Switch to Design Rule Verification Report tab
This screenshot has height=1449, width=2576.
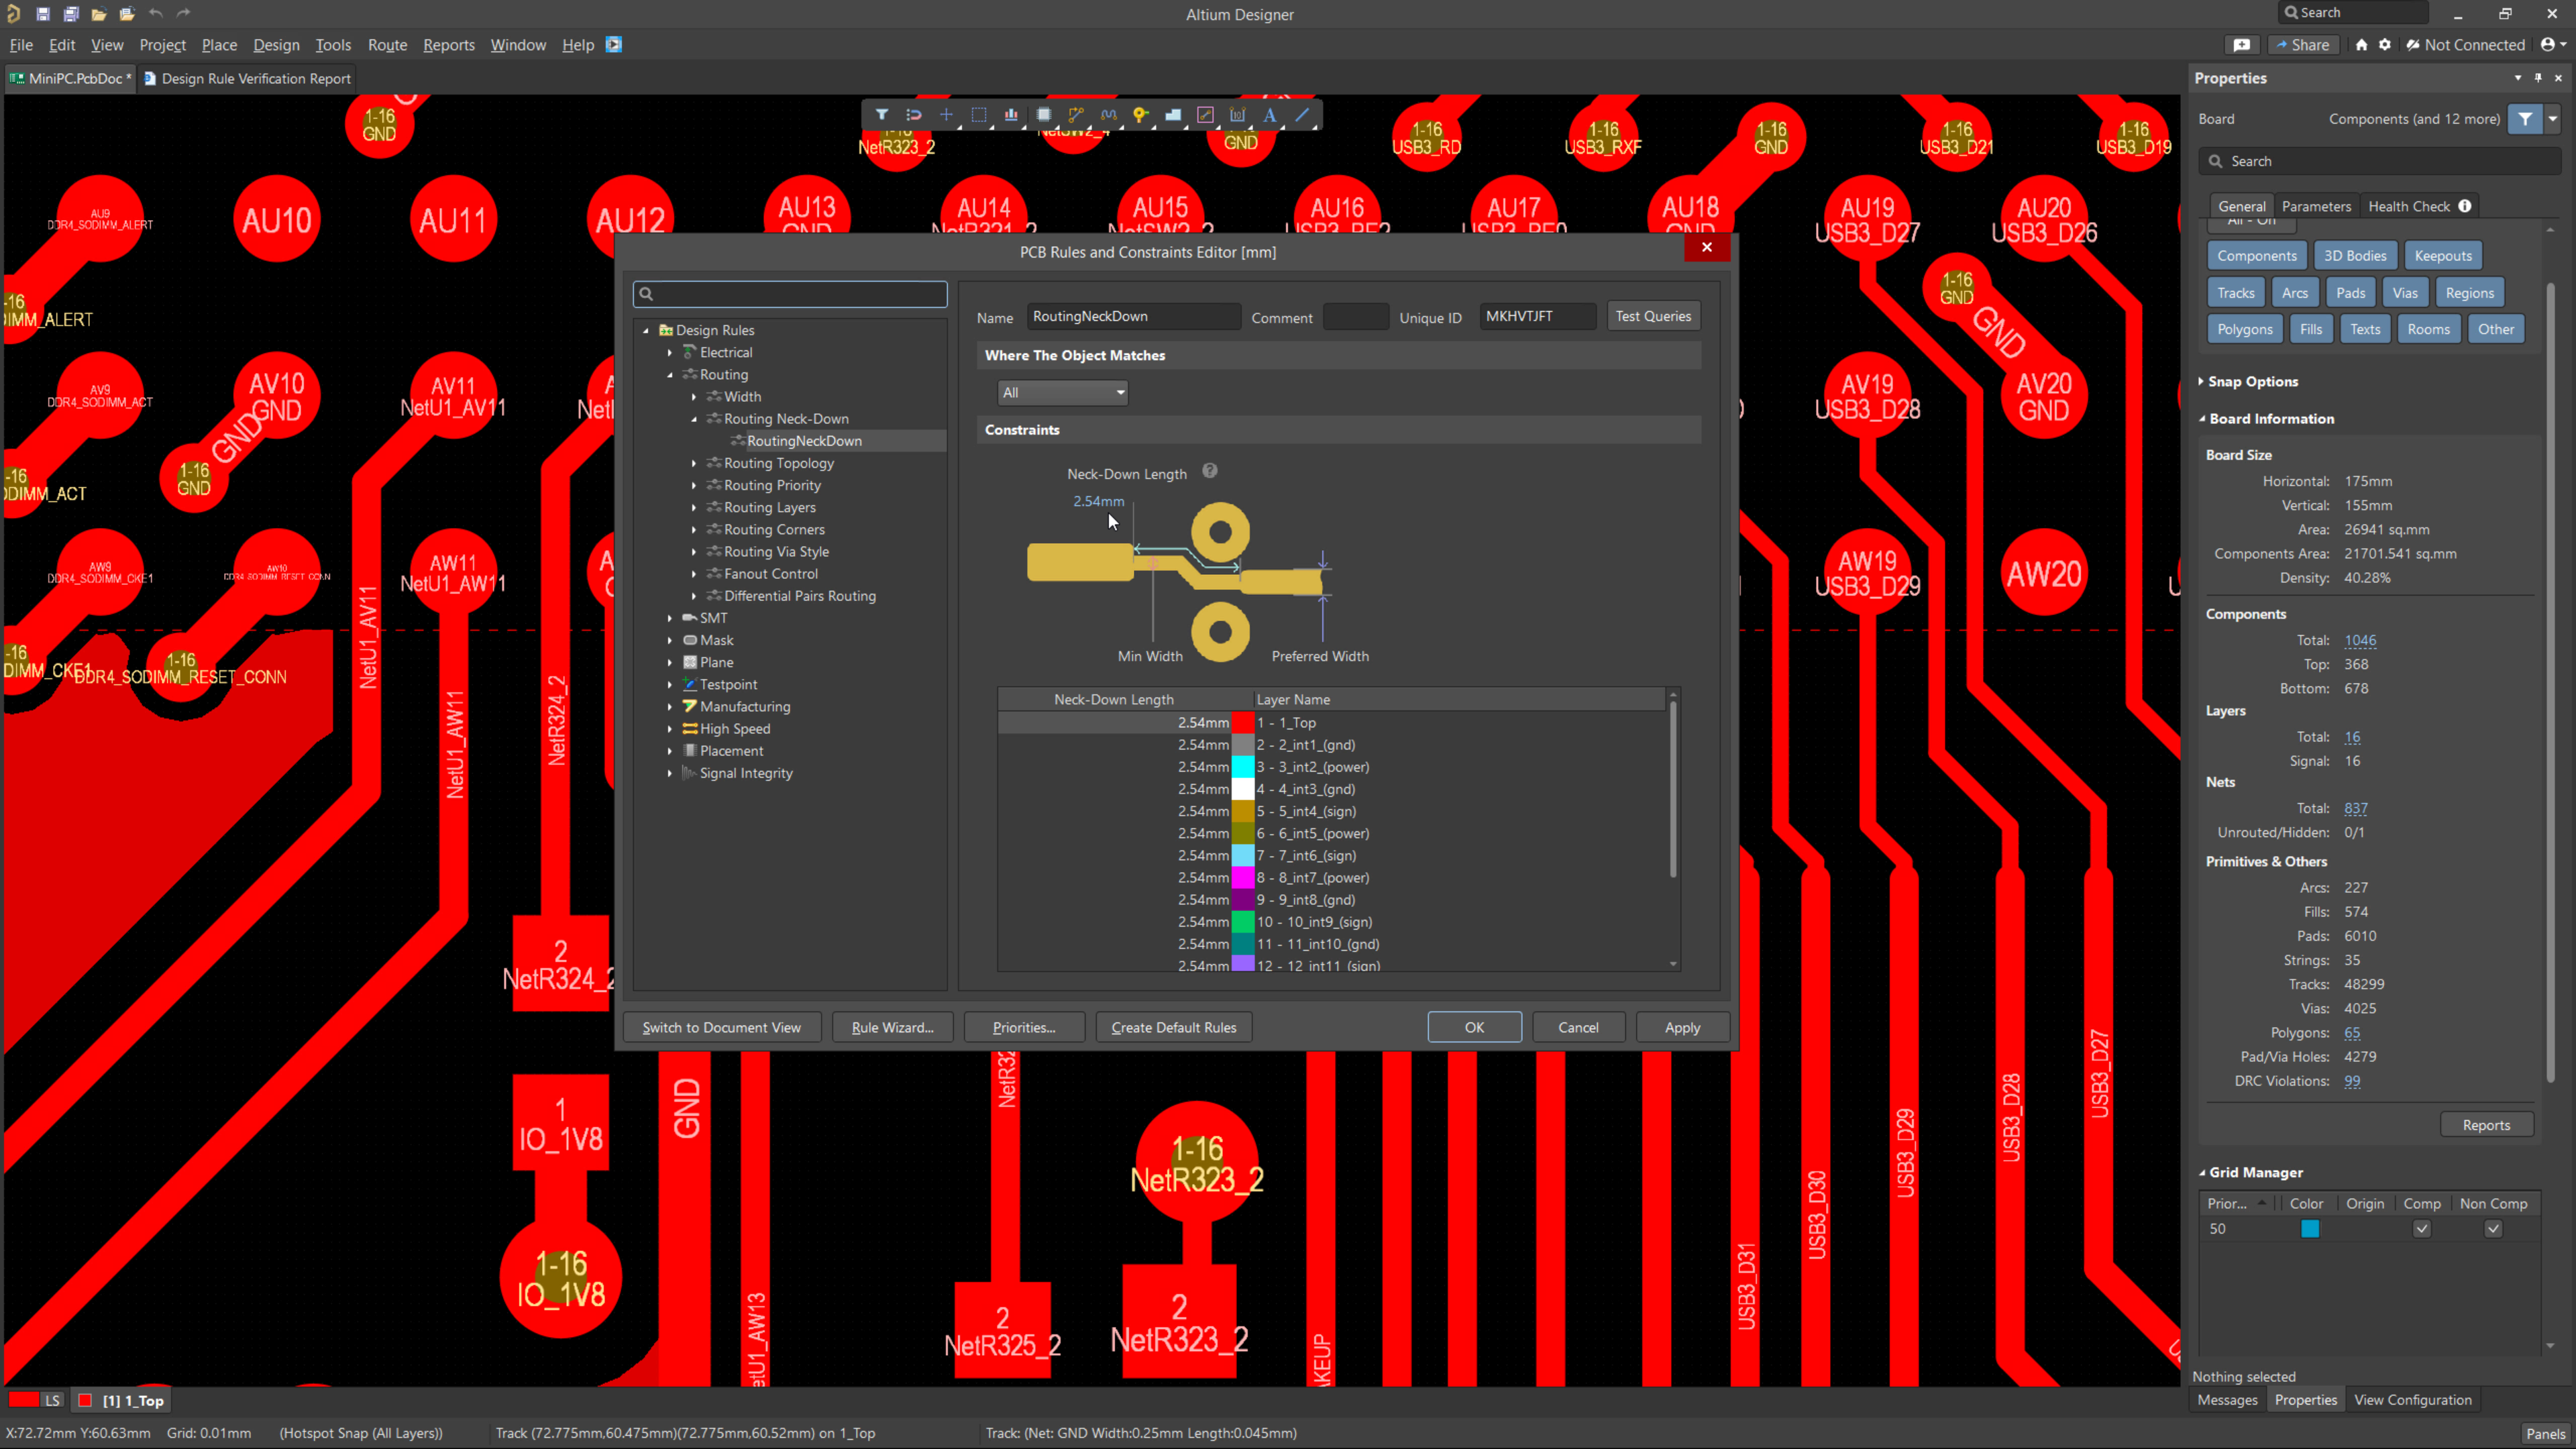pyautogui.click(x=248, y=79)
